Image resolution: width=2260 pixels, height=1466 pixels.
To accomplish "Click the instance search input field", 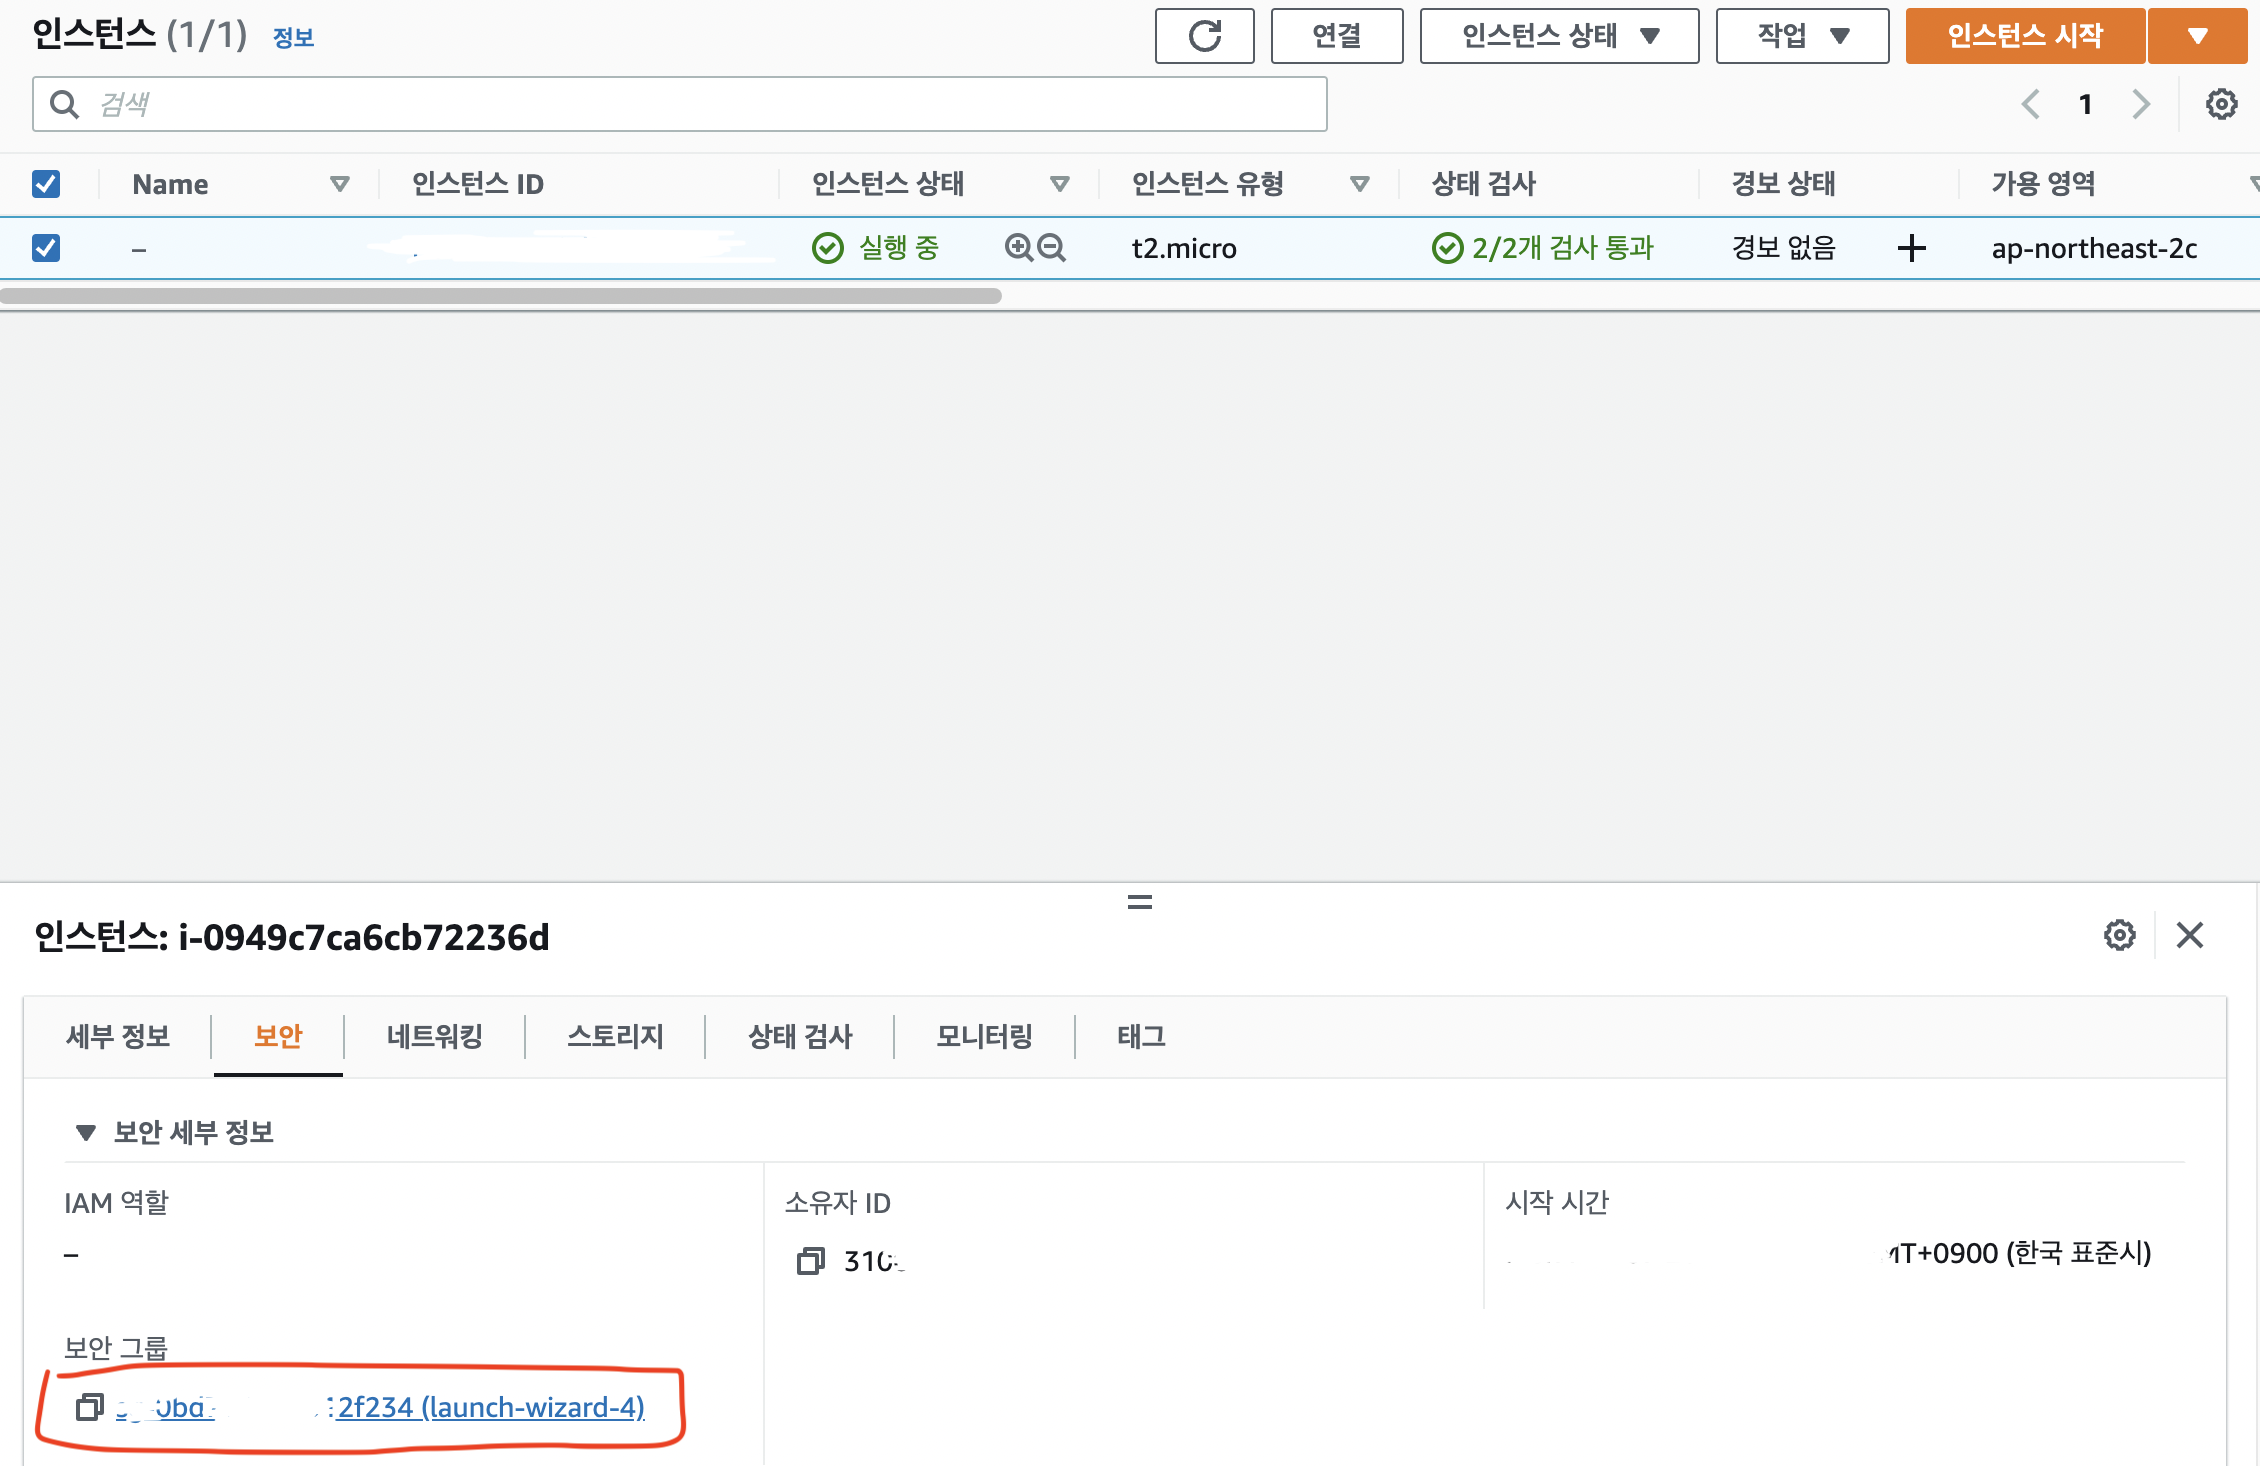I will pos(680,104).
